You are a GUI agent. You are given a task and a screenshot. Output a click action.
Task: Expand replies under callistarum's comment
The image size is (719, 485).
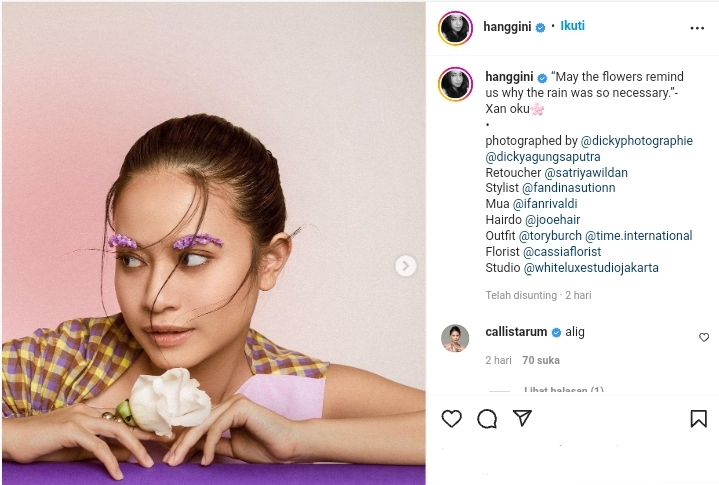pyautogui.click(x=564, y=390)
